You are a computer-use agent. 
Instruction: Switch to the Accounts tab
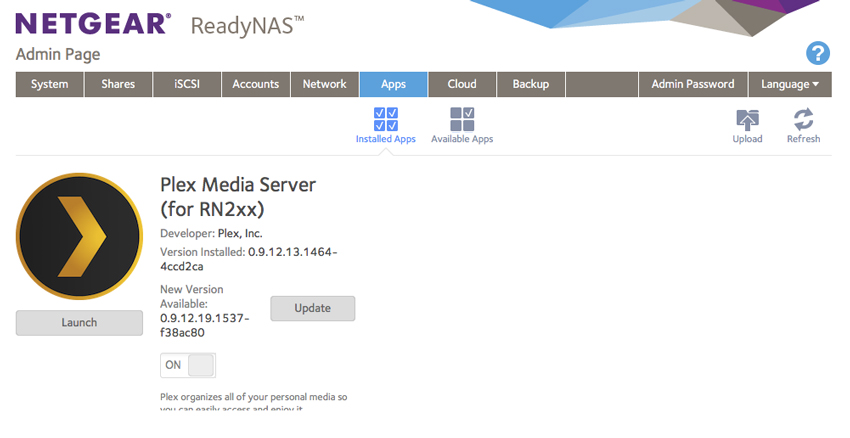[256, 84]
